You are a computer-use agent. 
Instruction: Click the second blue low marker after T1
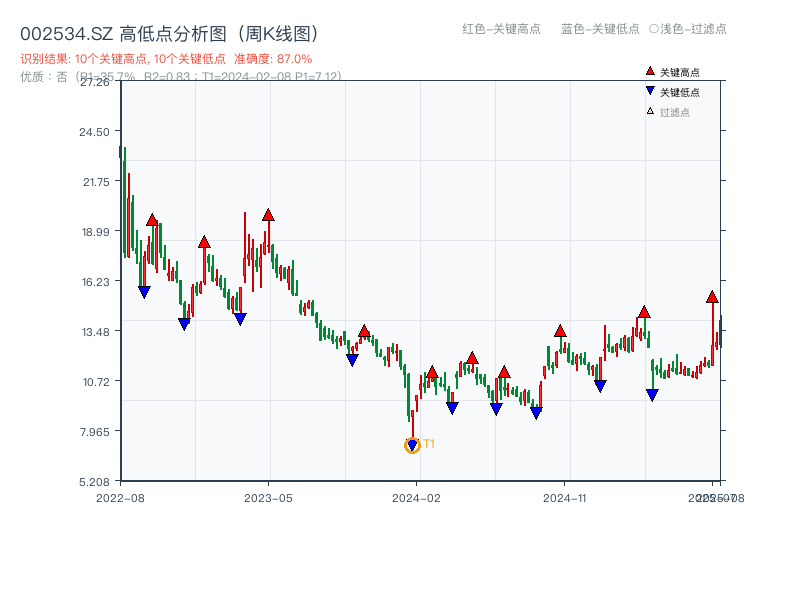click(496, 409)
